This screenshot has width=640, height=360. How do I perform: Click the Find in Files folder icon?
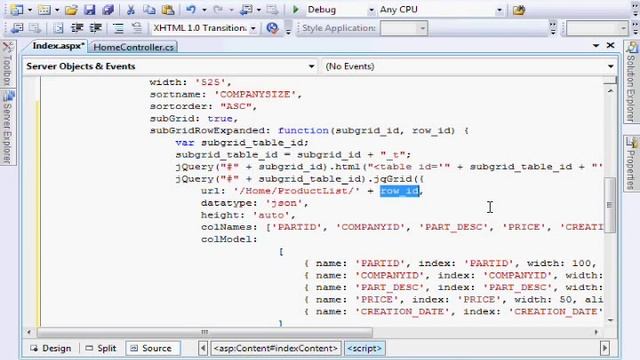click(x=519, y=9)
